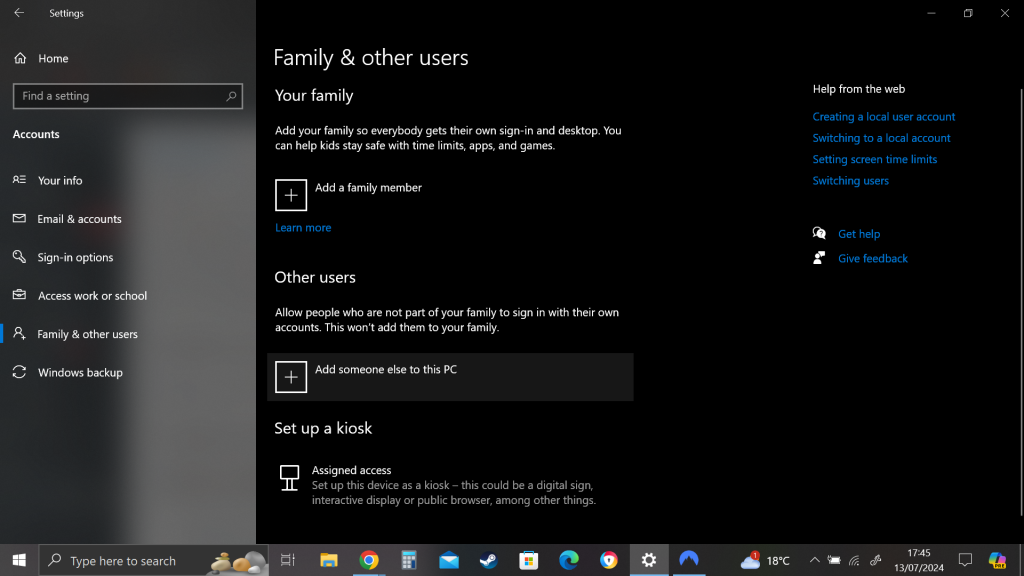
Task: Show hidden system tray icons
Action: pos(814,560)
